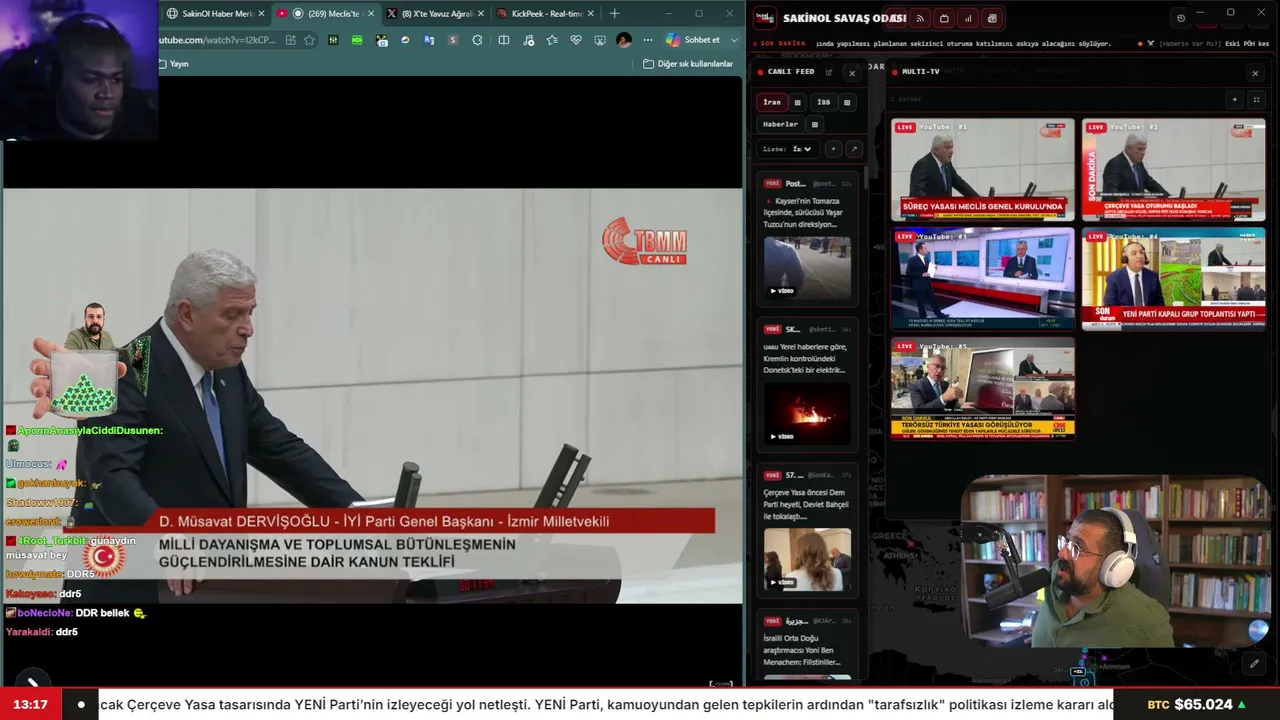Open YouTube #1 live stream thumbnail
Screen dimensions: 1280x720
(x=983, y=170)
